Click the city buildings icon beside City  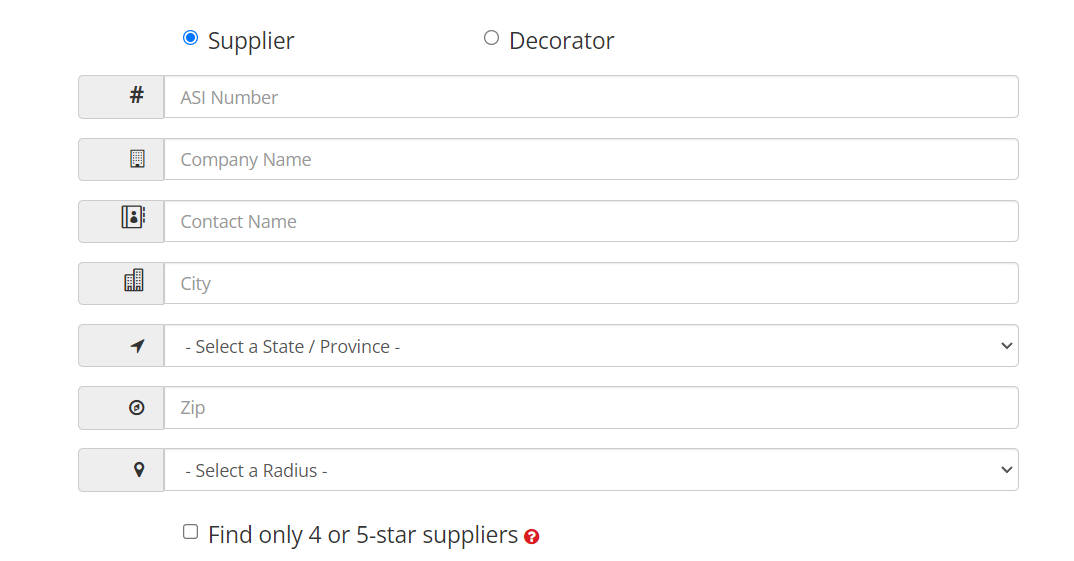134,280
